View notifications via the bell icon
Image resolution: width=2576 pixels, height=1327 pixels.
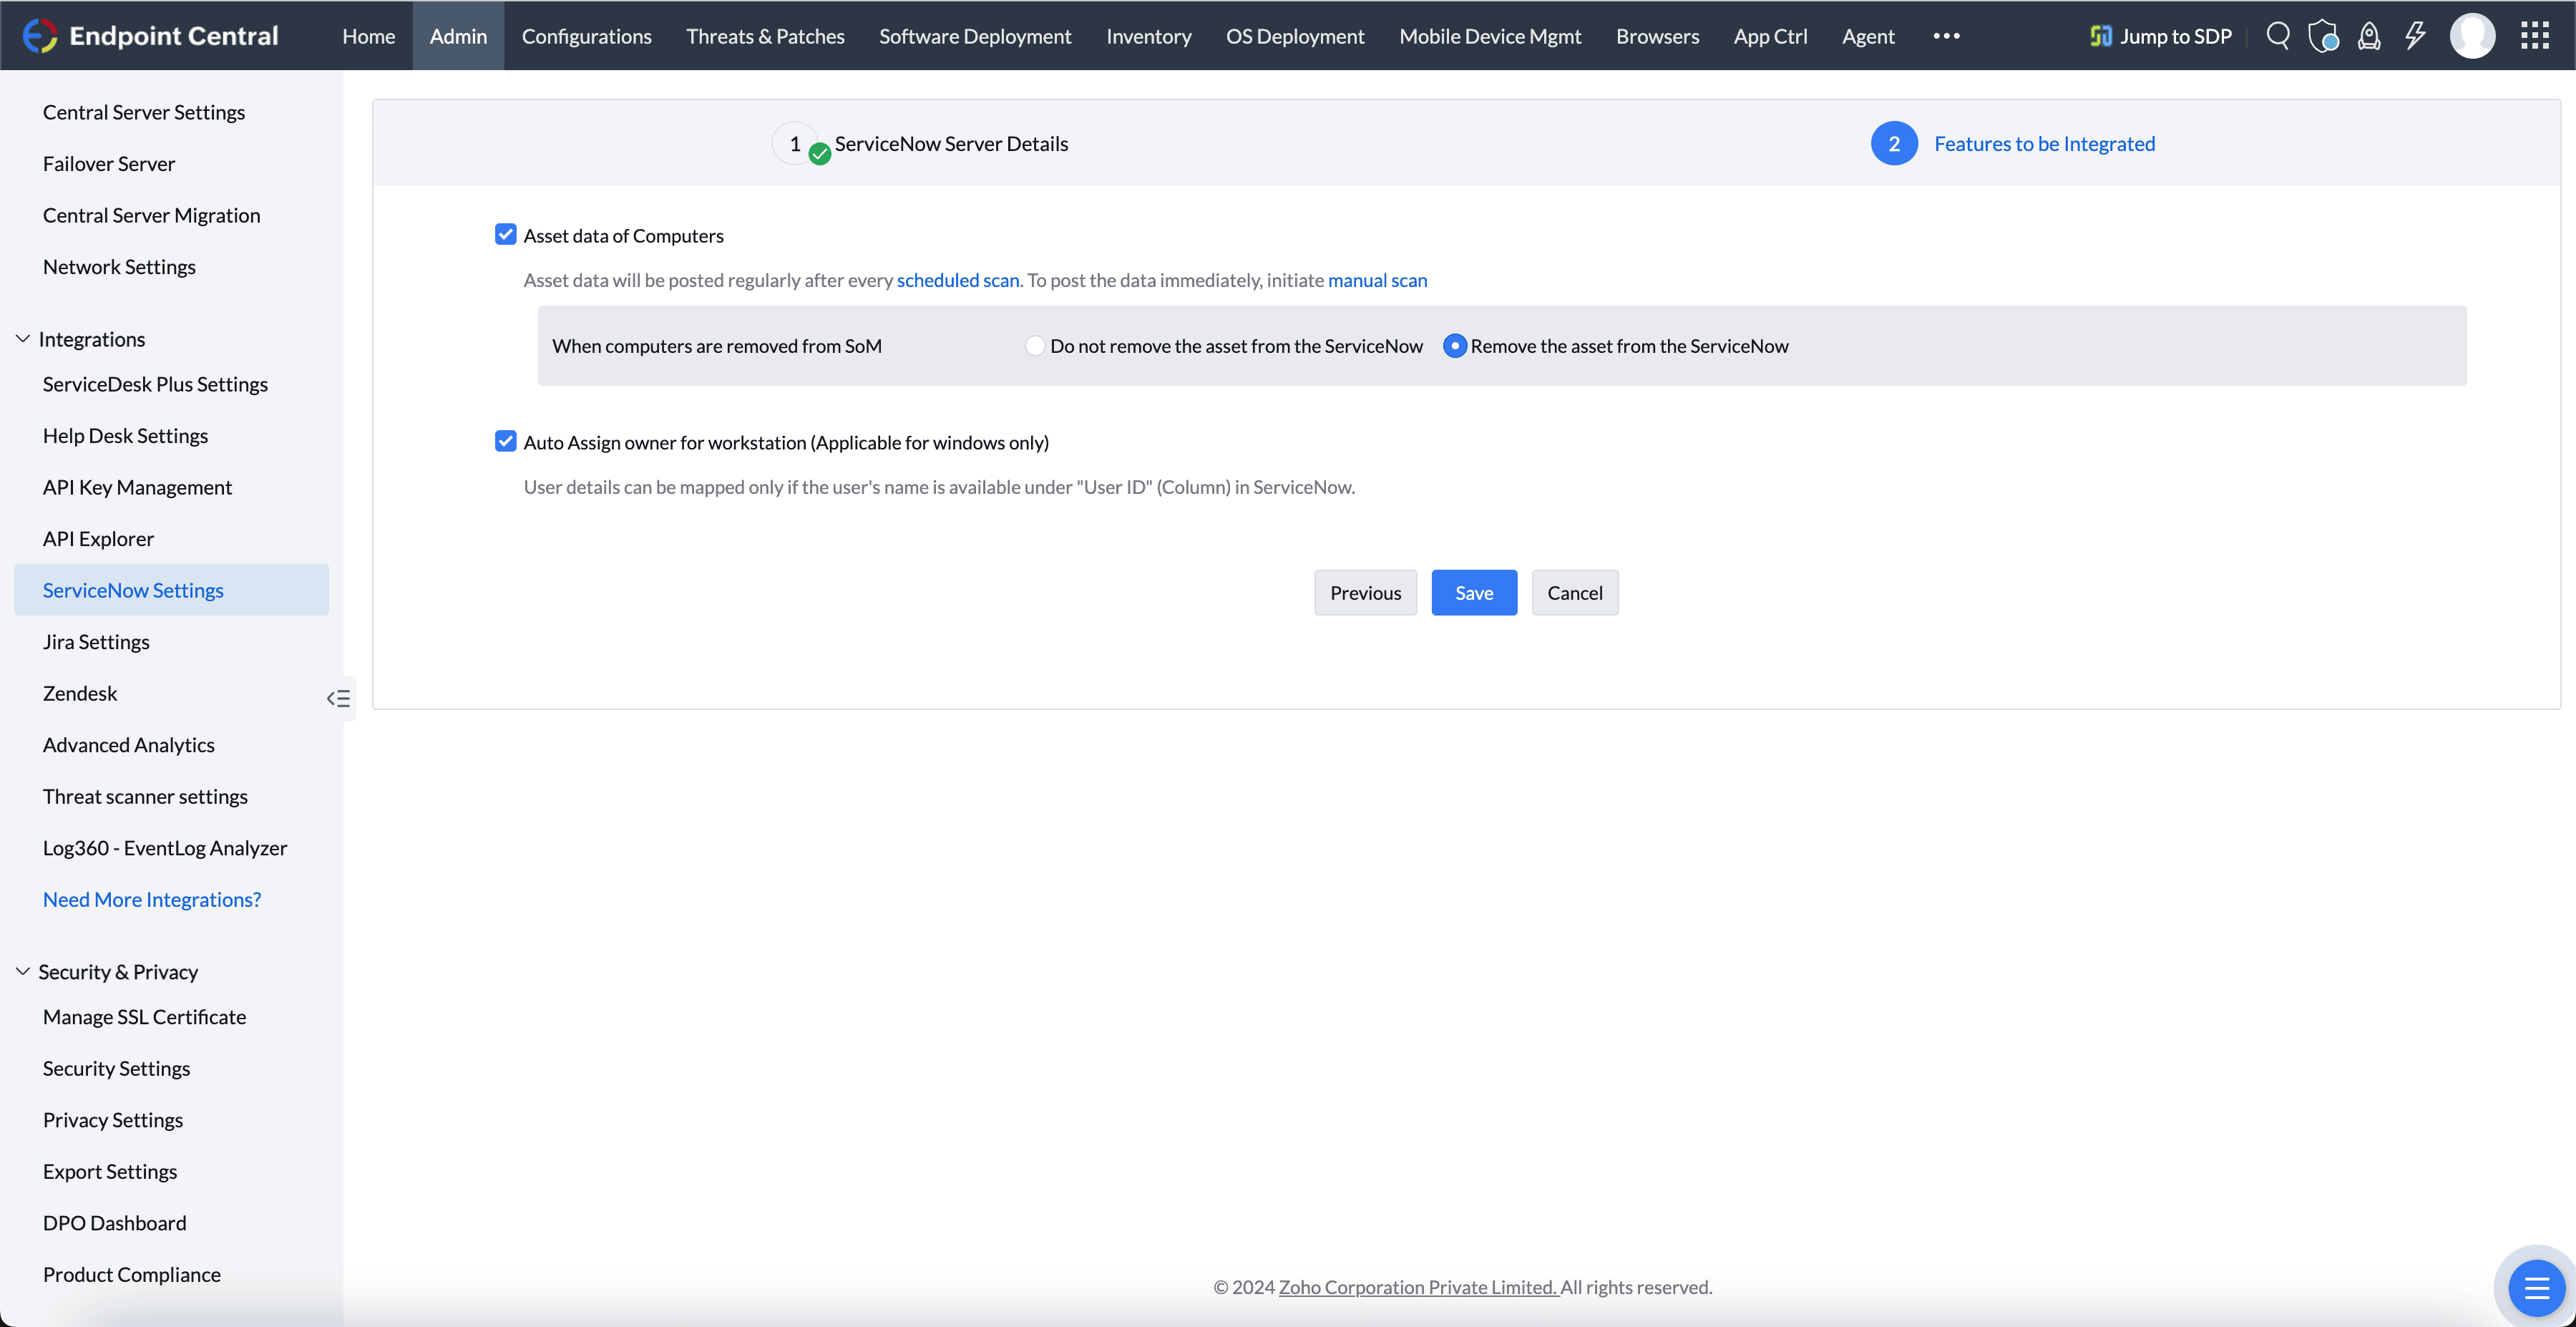coord(2370,36)
